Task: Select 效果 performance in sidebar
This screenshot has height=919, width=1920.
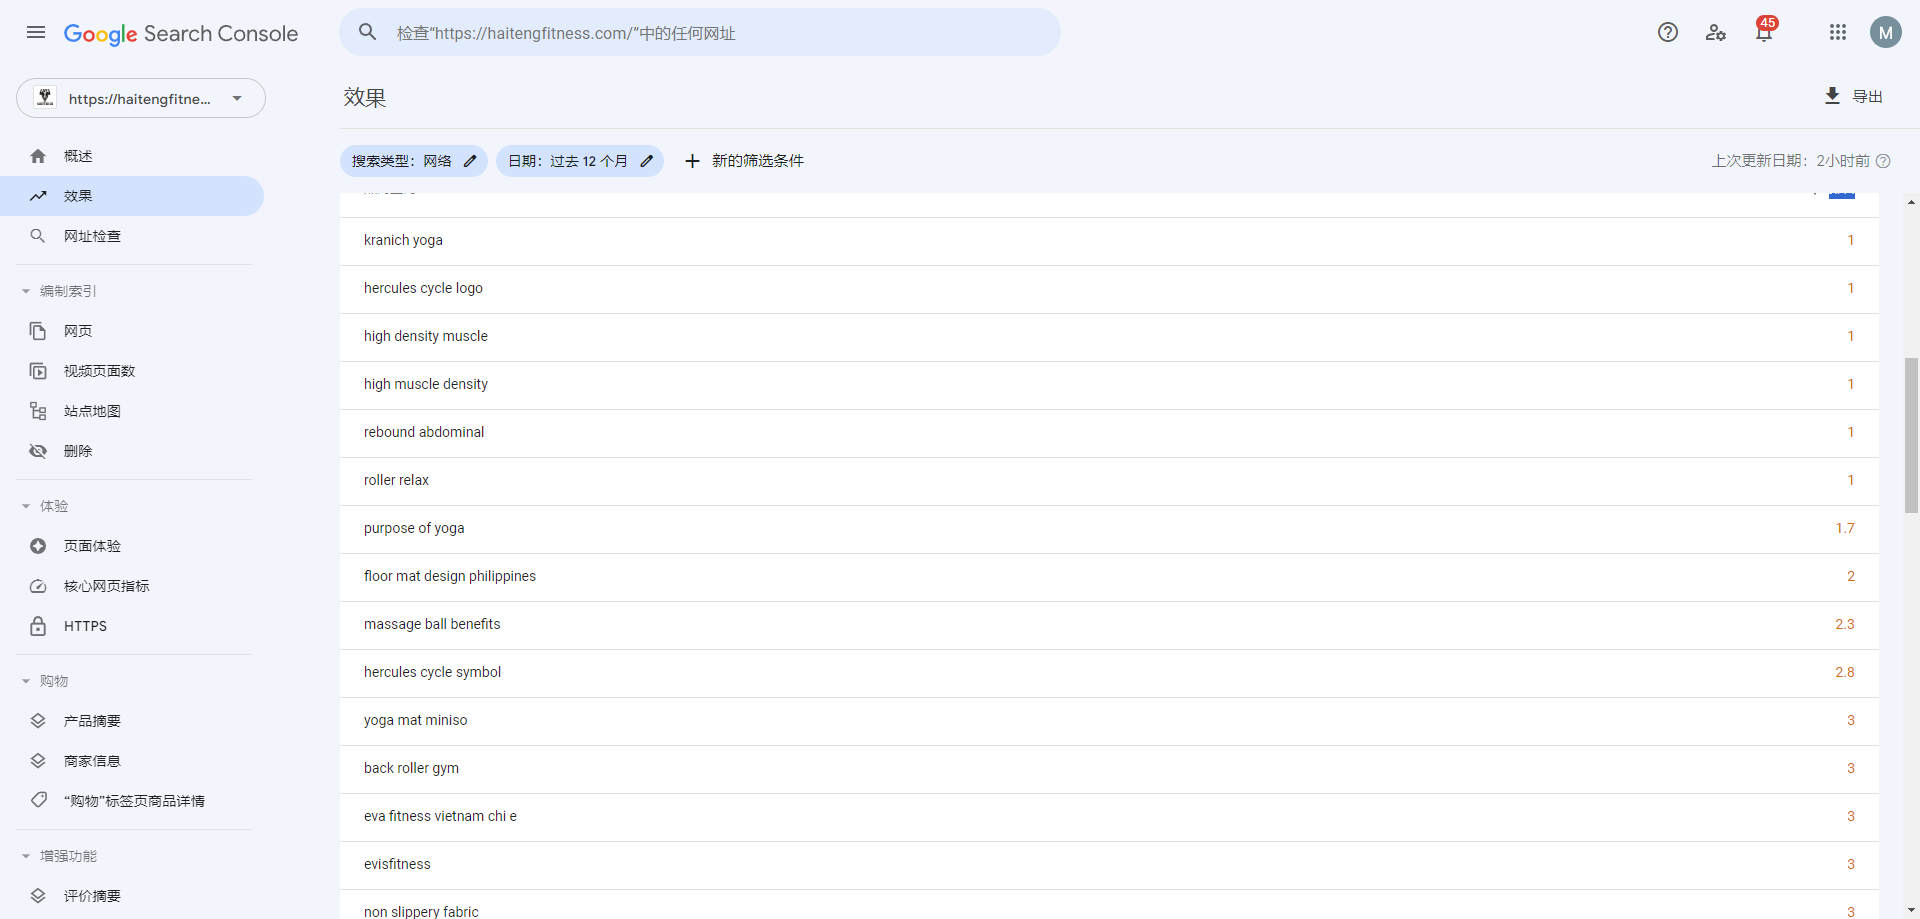Action: 132,196
